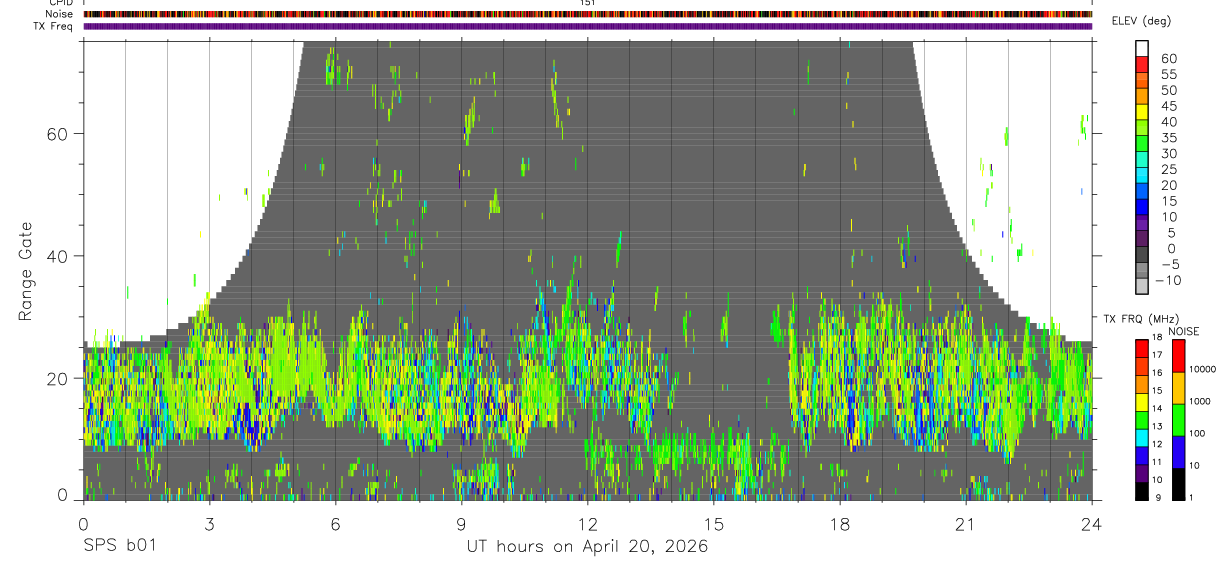Viewport: 1228px width, 567px height.
Task: Click the '55' label on the ELEV colorbar
Action: point(1169,74)
